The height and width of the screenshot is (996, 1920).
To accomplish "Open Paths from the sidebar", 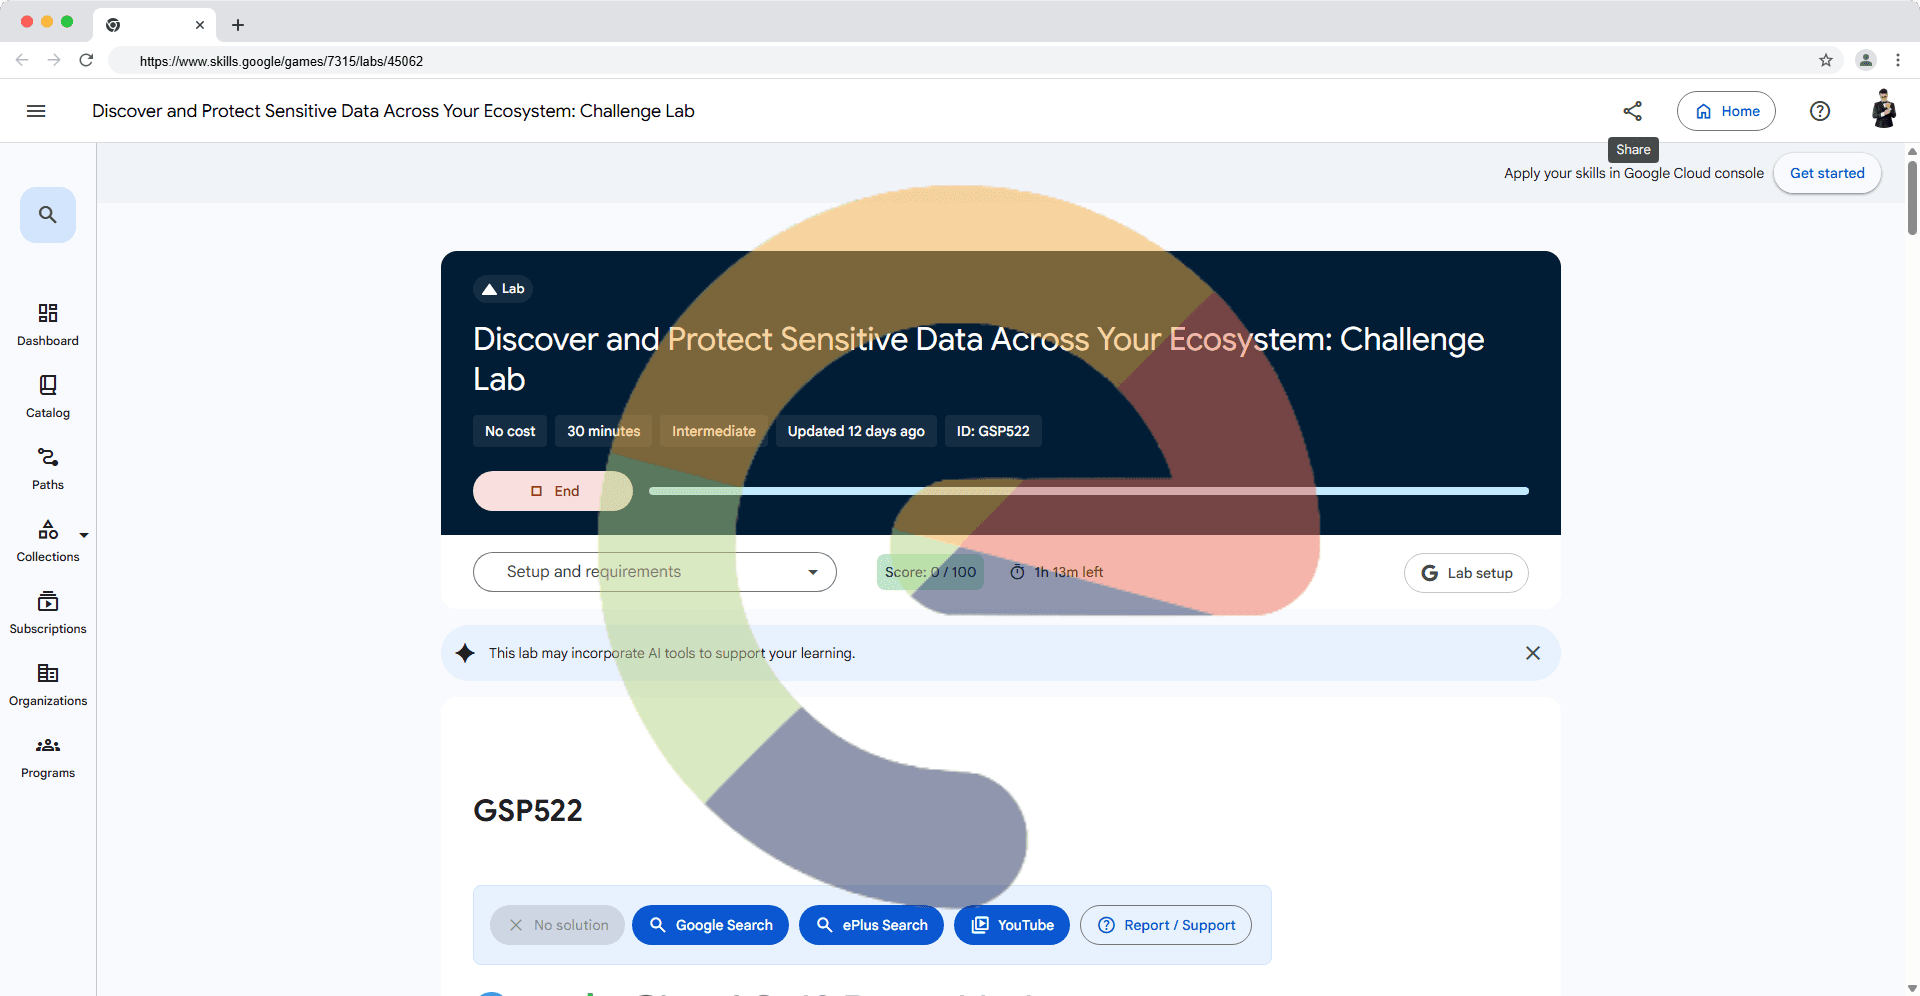I will tap(48, 469).
